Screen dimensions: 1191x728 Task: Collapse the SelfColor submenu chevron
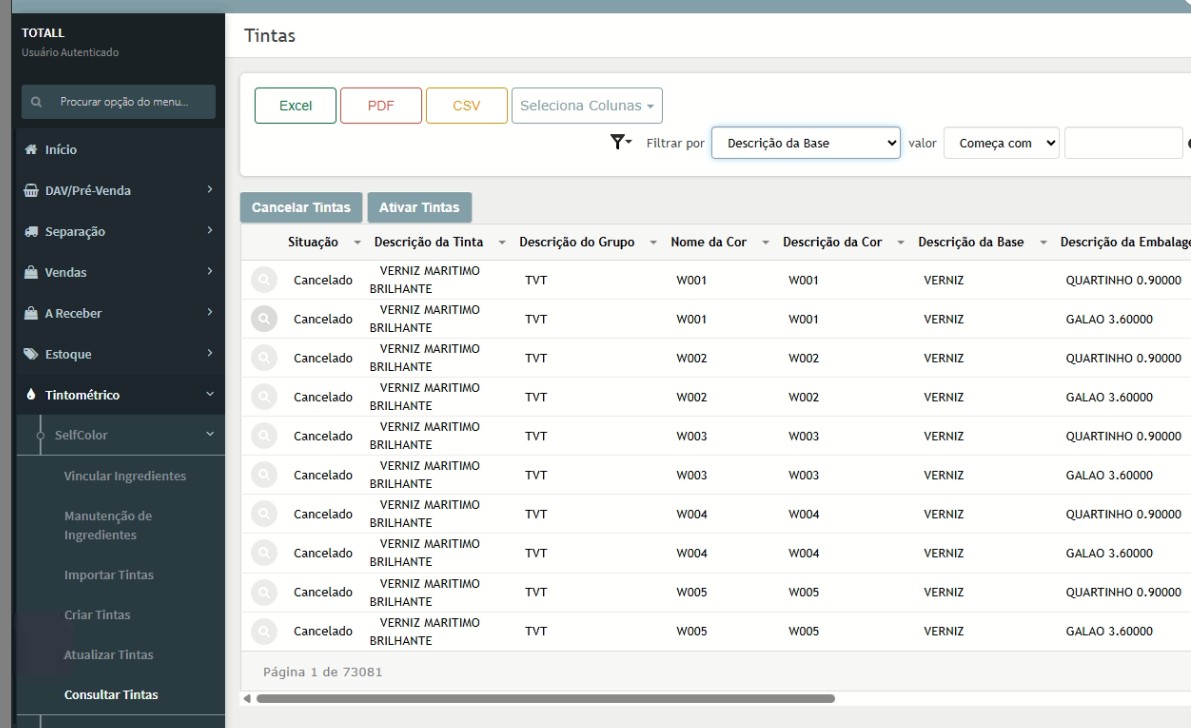pyautogui.click(x=210, y=434)
